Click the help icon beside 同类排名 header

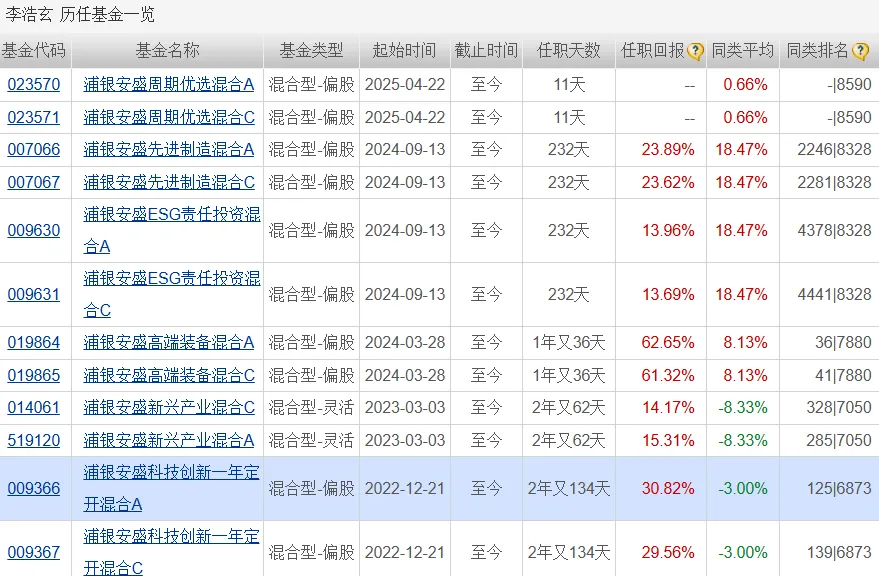click(860, 52)
